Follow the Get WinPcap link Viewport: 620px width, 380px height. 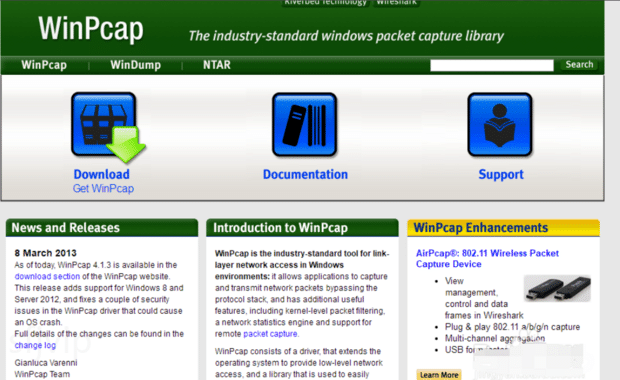[103, 188]
